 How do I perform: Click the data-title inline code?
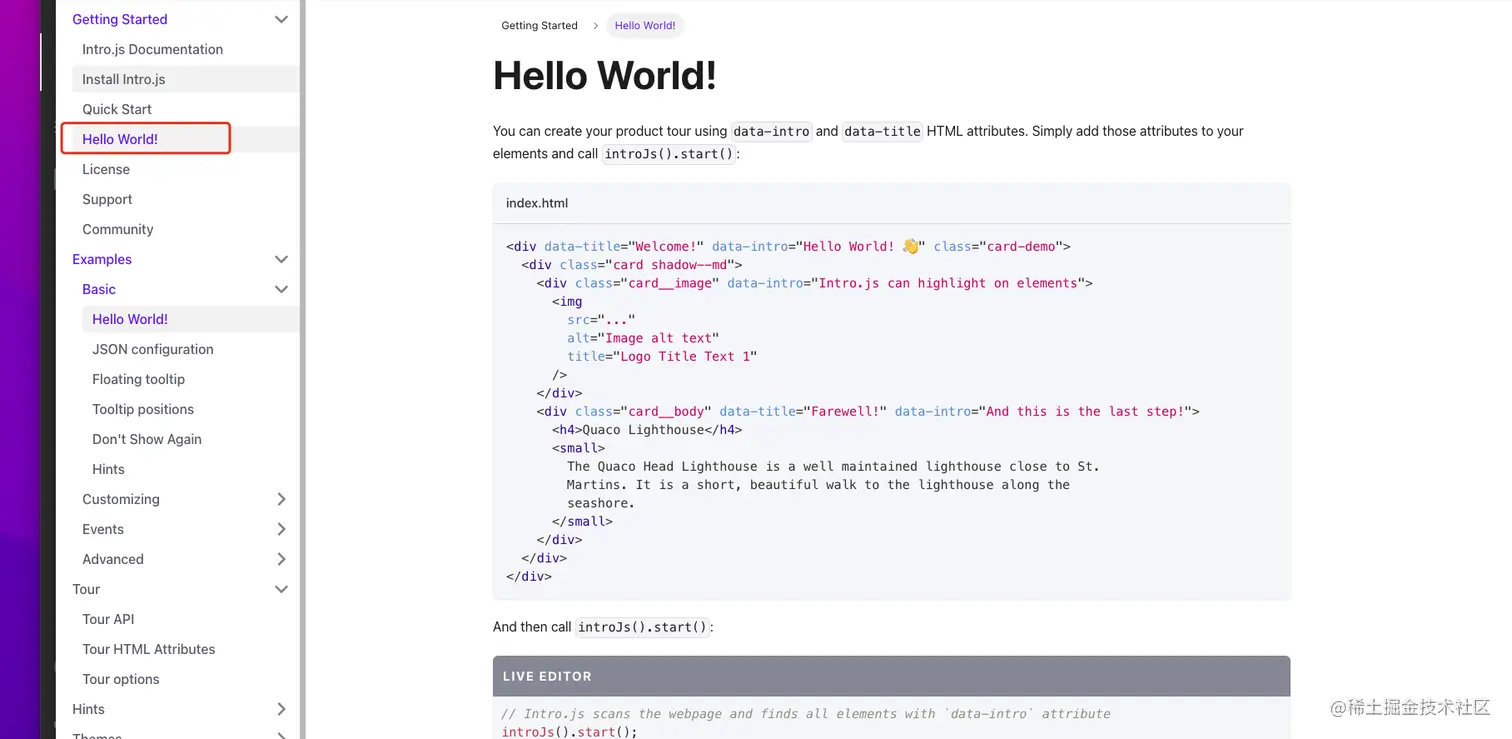[882, 131]
